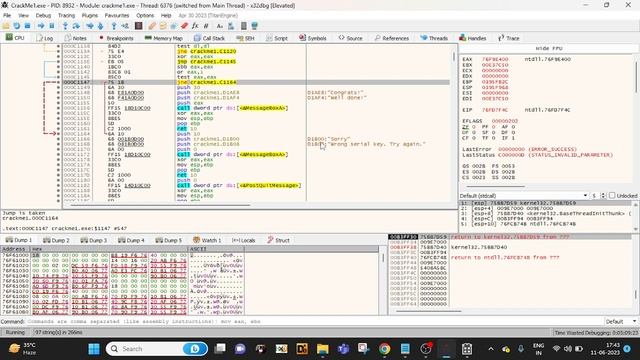Click the Windows Start button on taskbar
This screenshot has height=360, width=640.
[x=94, y=349]
